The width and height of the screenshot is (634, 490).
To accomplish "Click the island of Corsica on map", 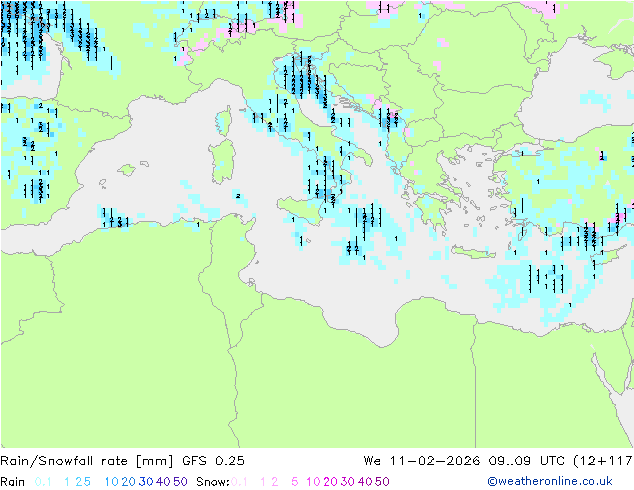I will [224, 121].
